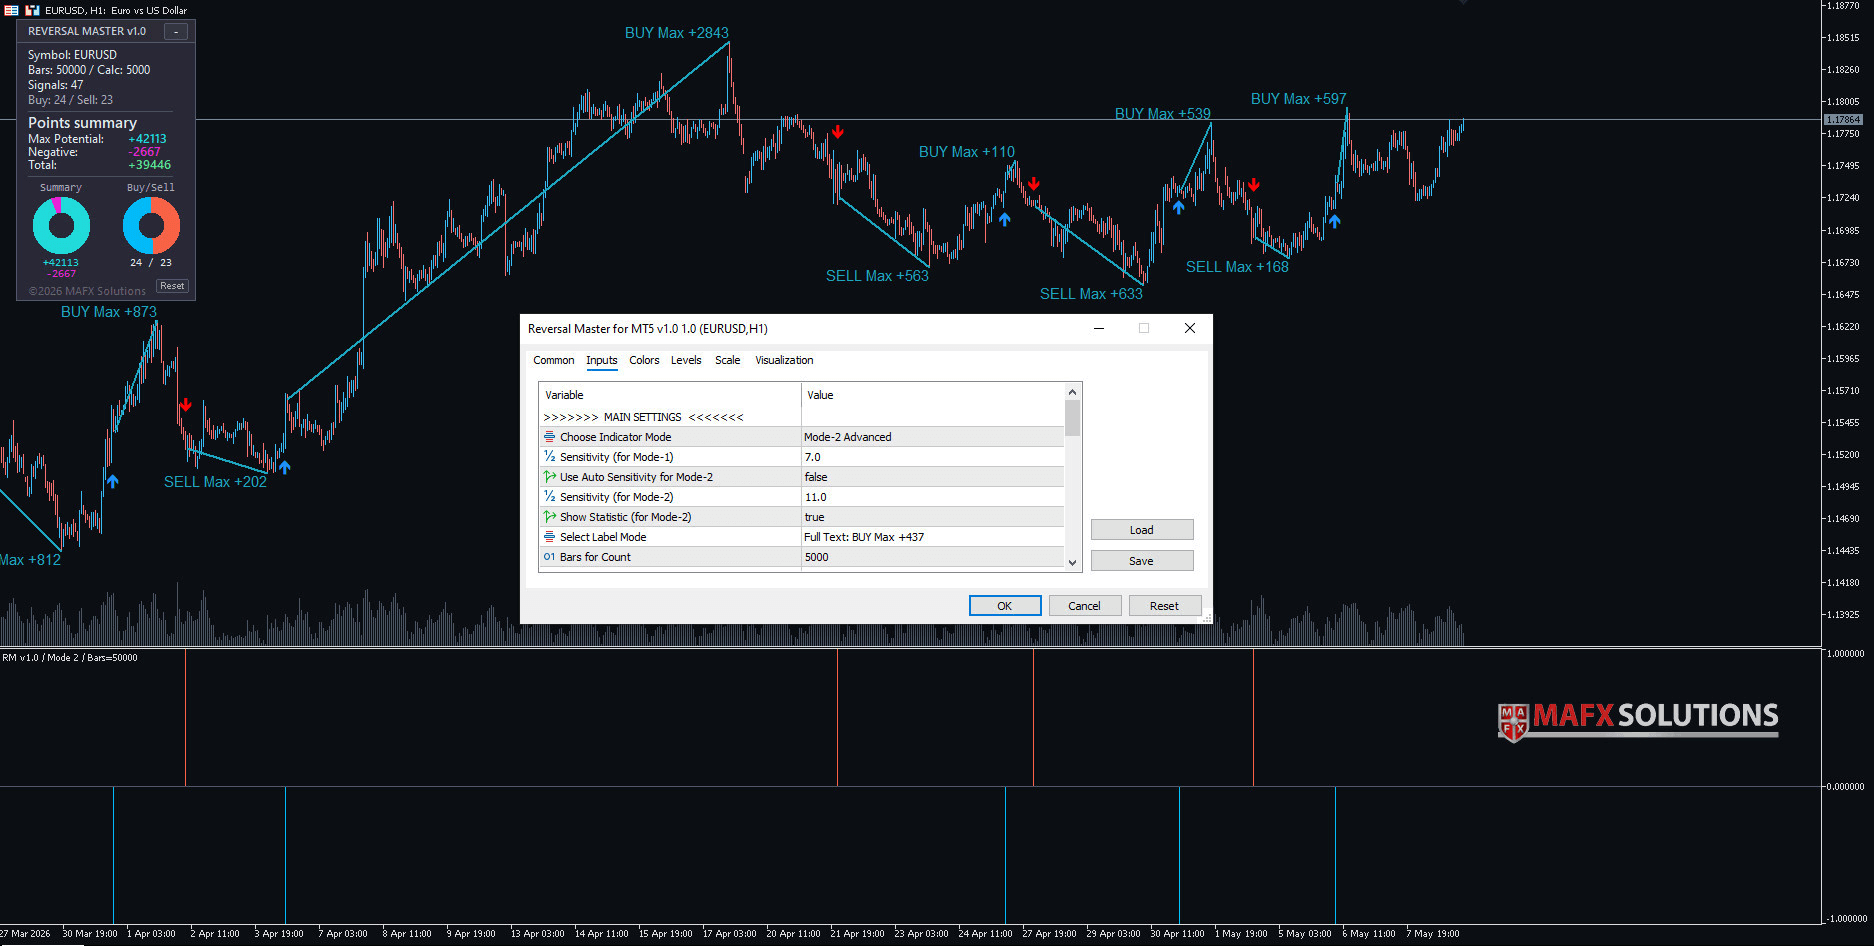Image resolution: width=1874 pixels, height=946 pixels.
Task: Click the red sell arrow near SELL Max +202
Action: [185, 405]
